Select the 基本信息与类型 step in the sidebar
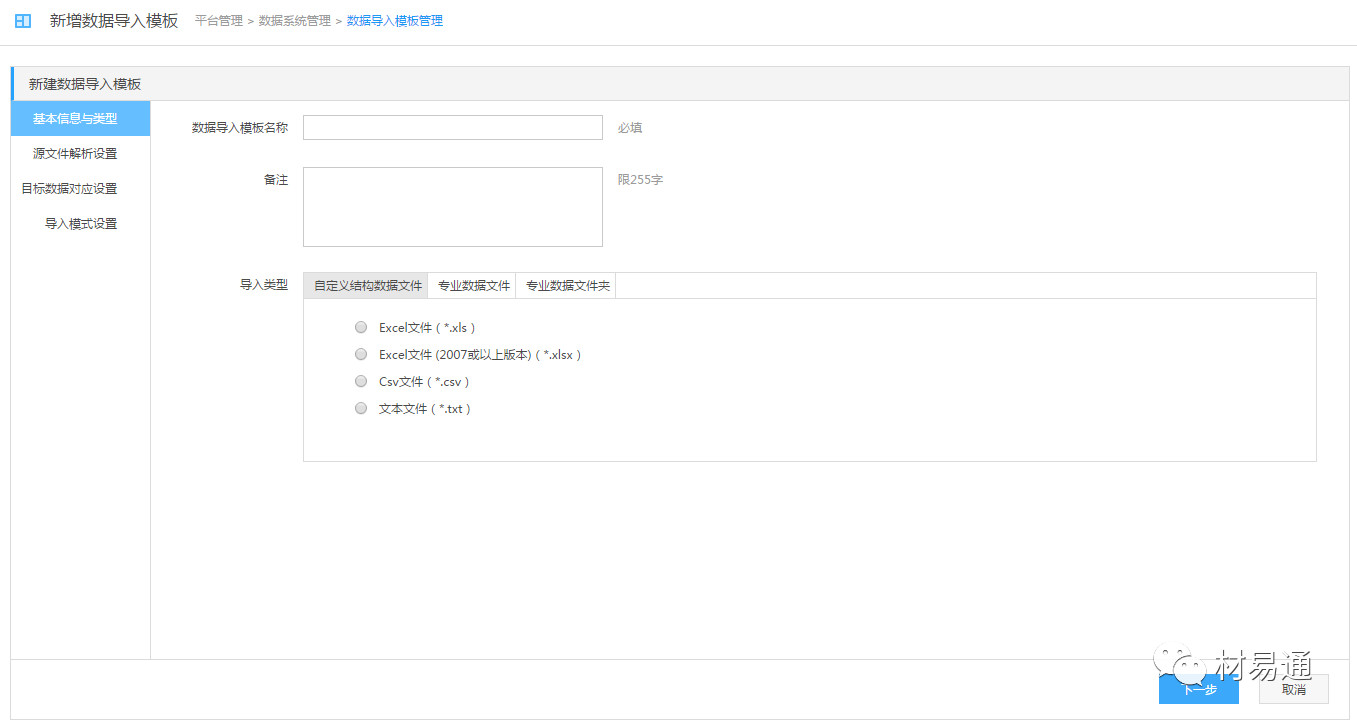 [x=75, y=119]
